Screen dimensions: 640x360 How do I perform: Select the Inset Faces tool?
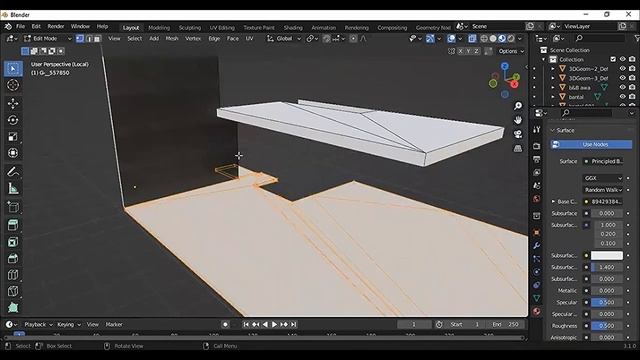[13, 242]
